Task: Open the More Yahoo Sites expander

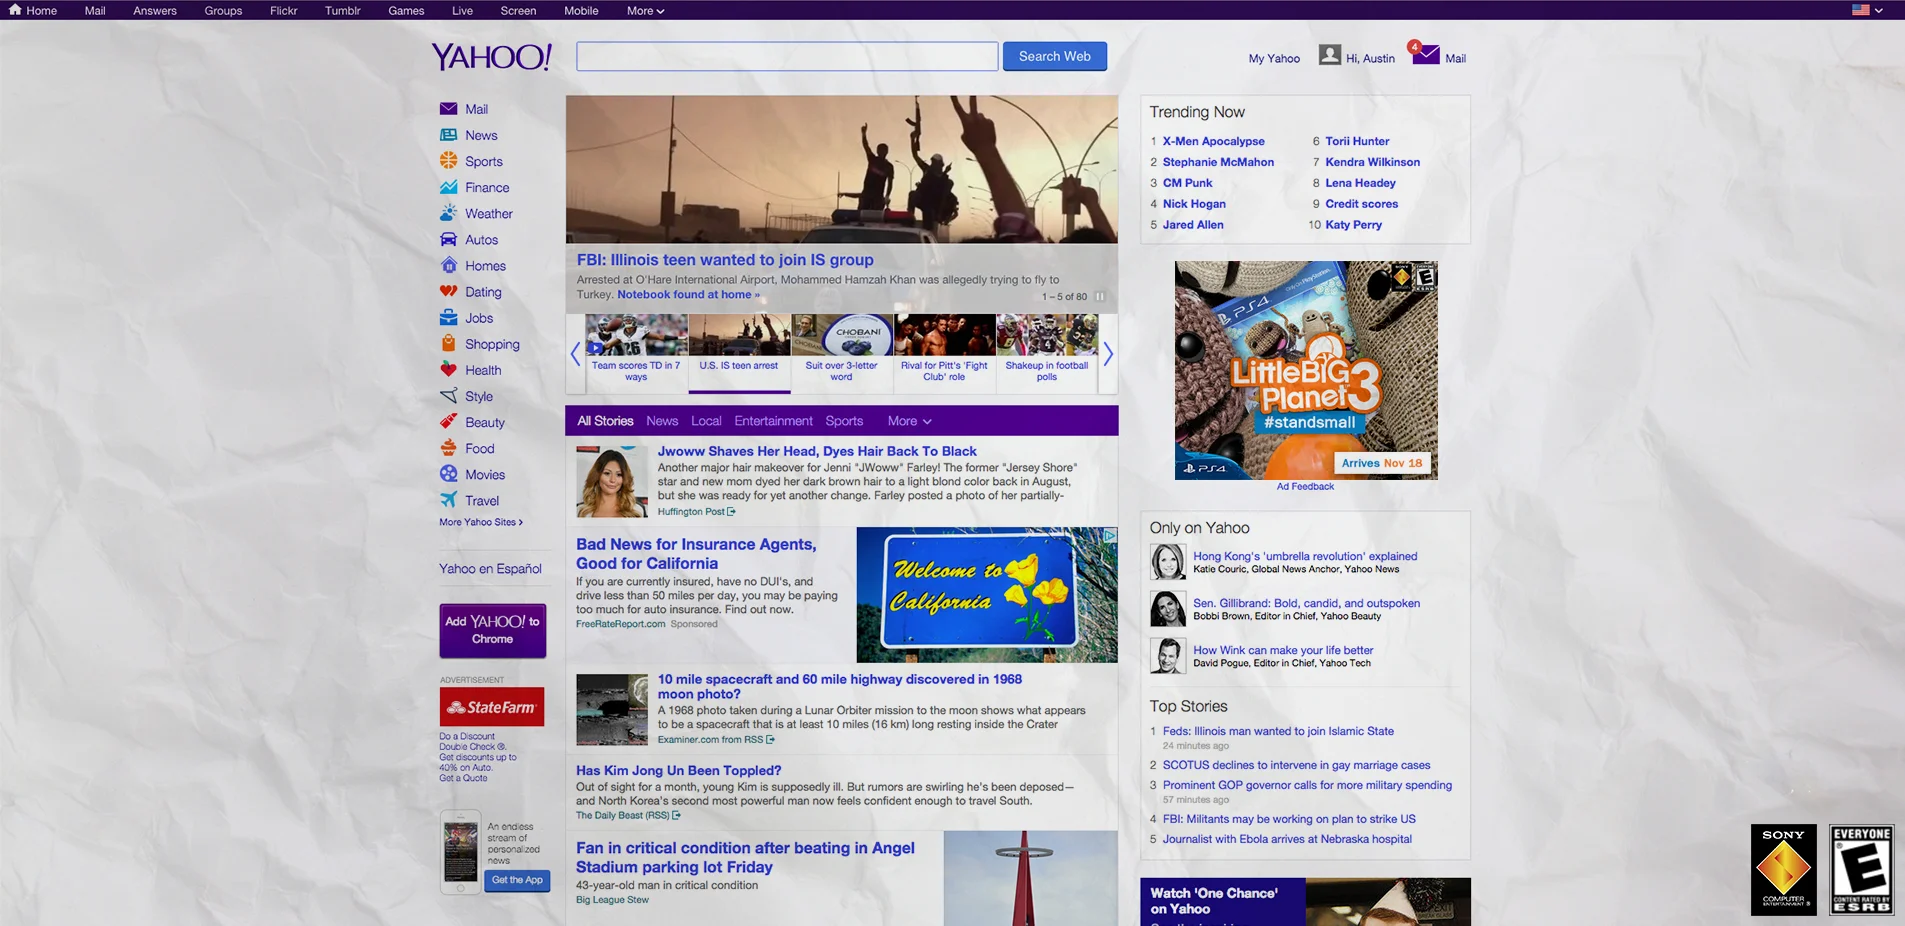Action: tap(481, 522)
